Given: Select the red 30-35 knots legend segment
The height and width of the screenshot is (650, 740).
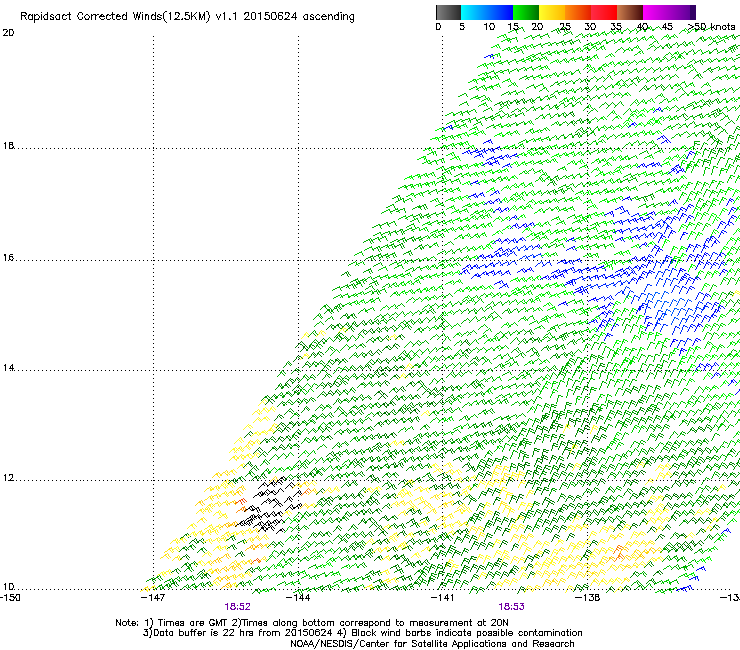Looking at the screenshot, I should 604,12.
